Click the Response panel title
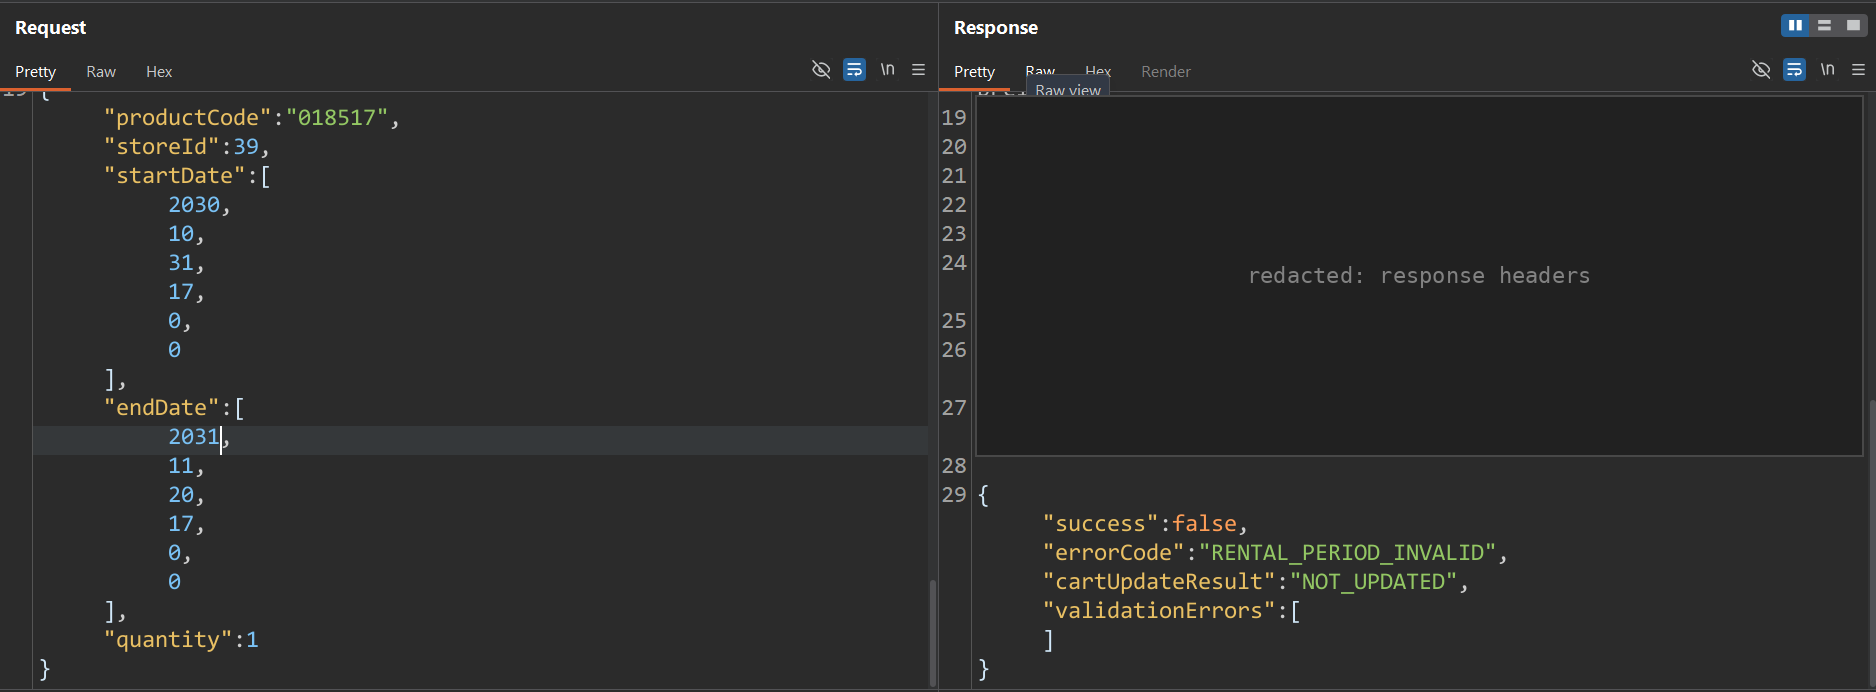Screen dimensions: 1876x692 [x=996, y=28]
